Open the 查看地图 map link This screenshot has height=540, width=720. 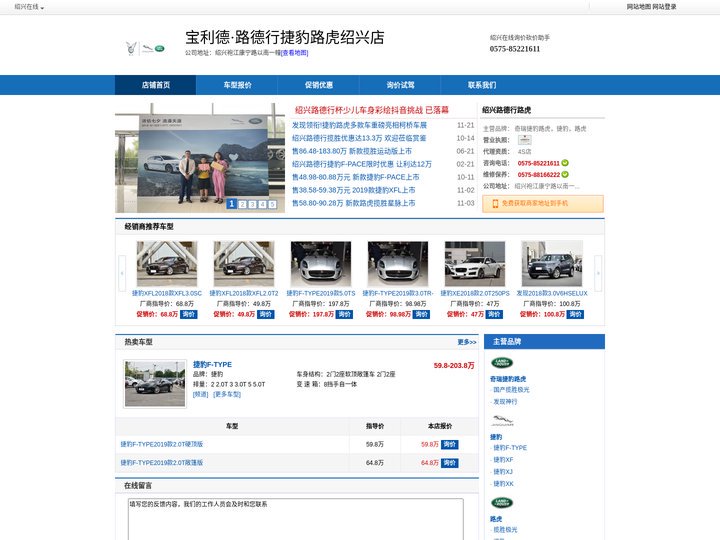[294, 53]
